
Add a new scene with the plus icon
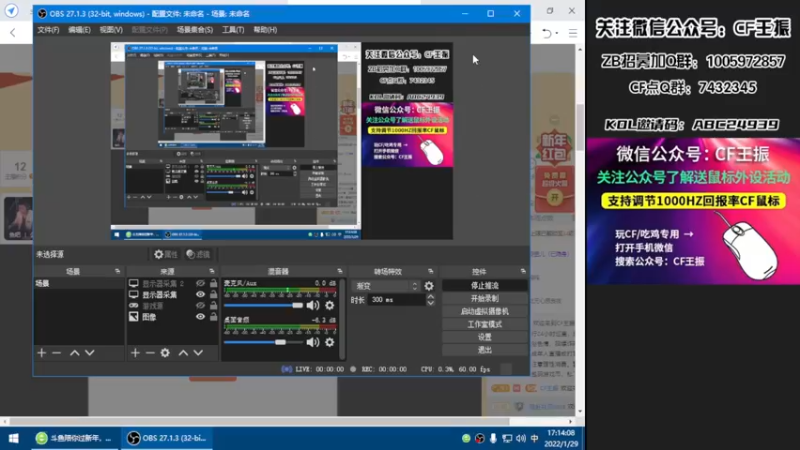(x=41, y=353)
